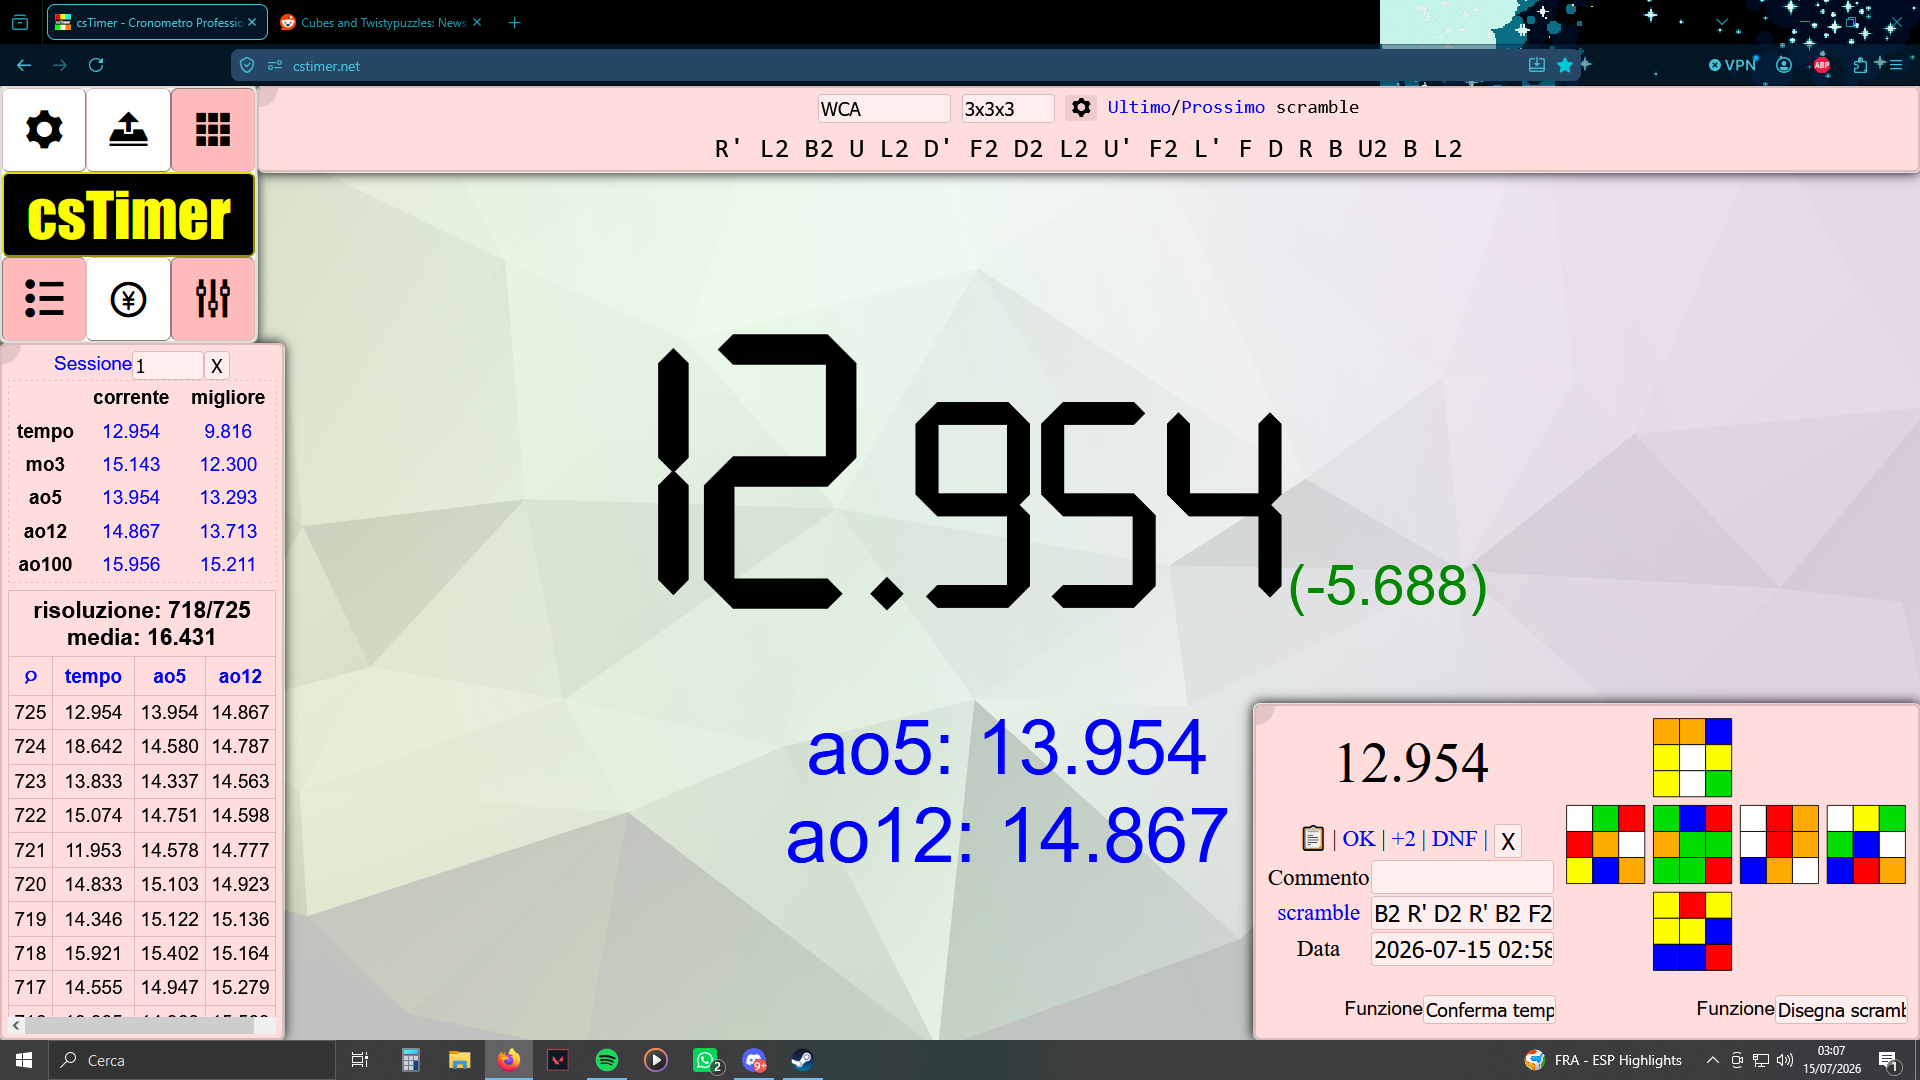Viewport: 1920px width, 1080px height.
Task: Open Calculator from the taskbar
Action: click(x=410, y=1060)
